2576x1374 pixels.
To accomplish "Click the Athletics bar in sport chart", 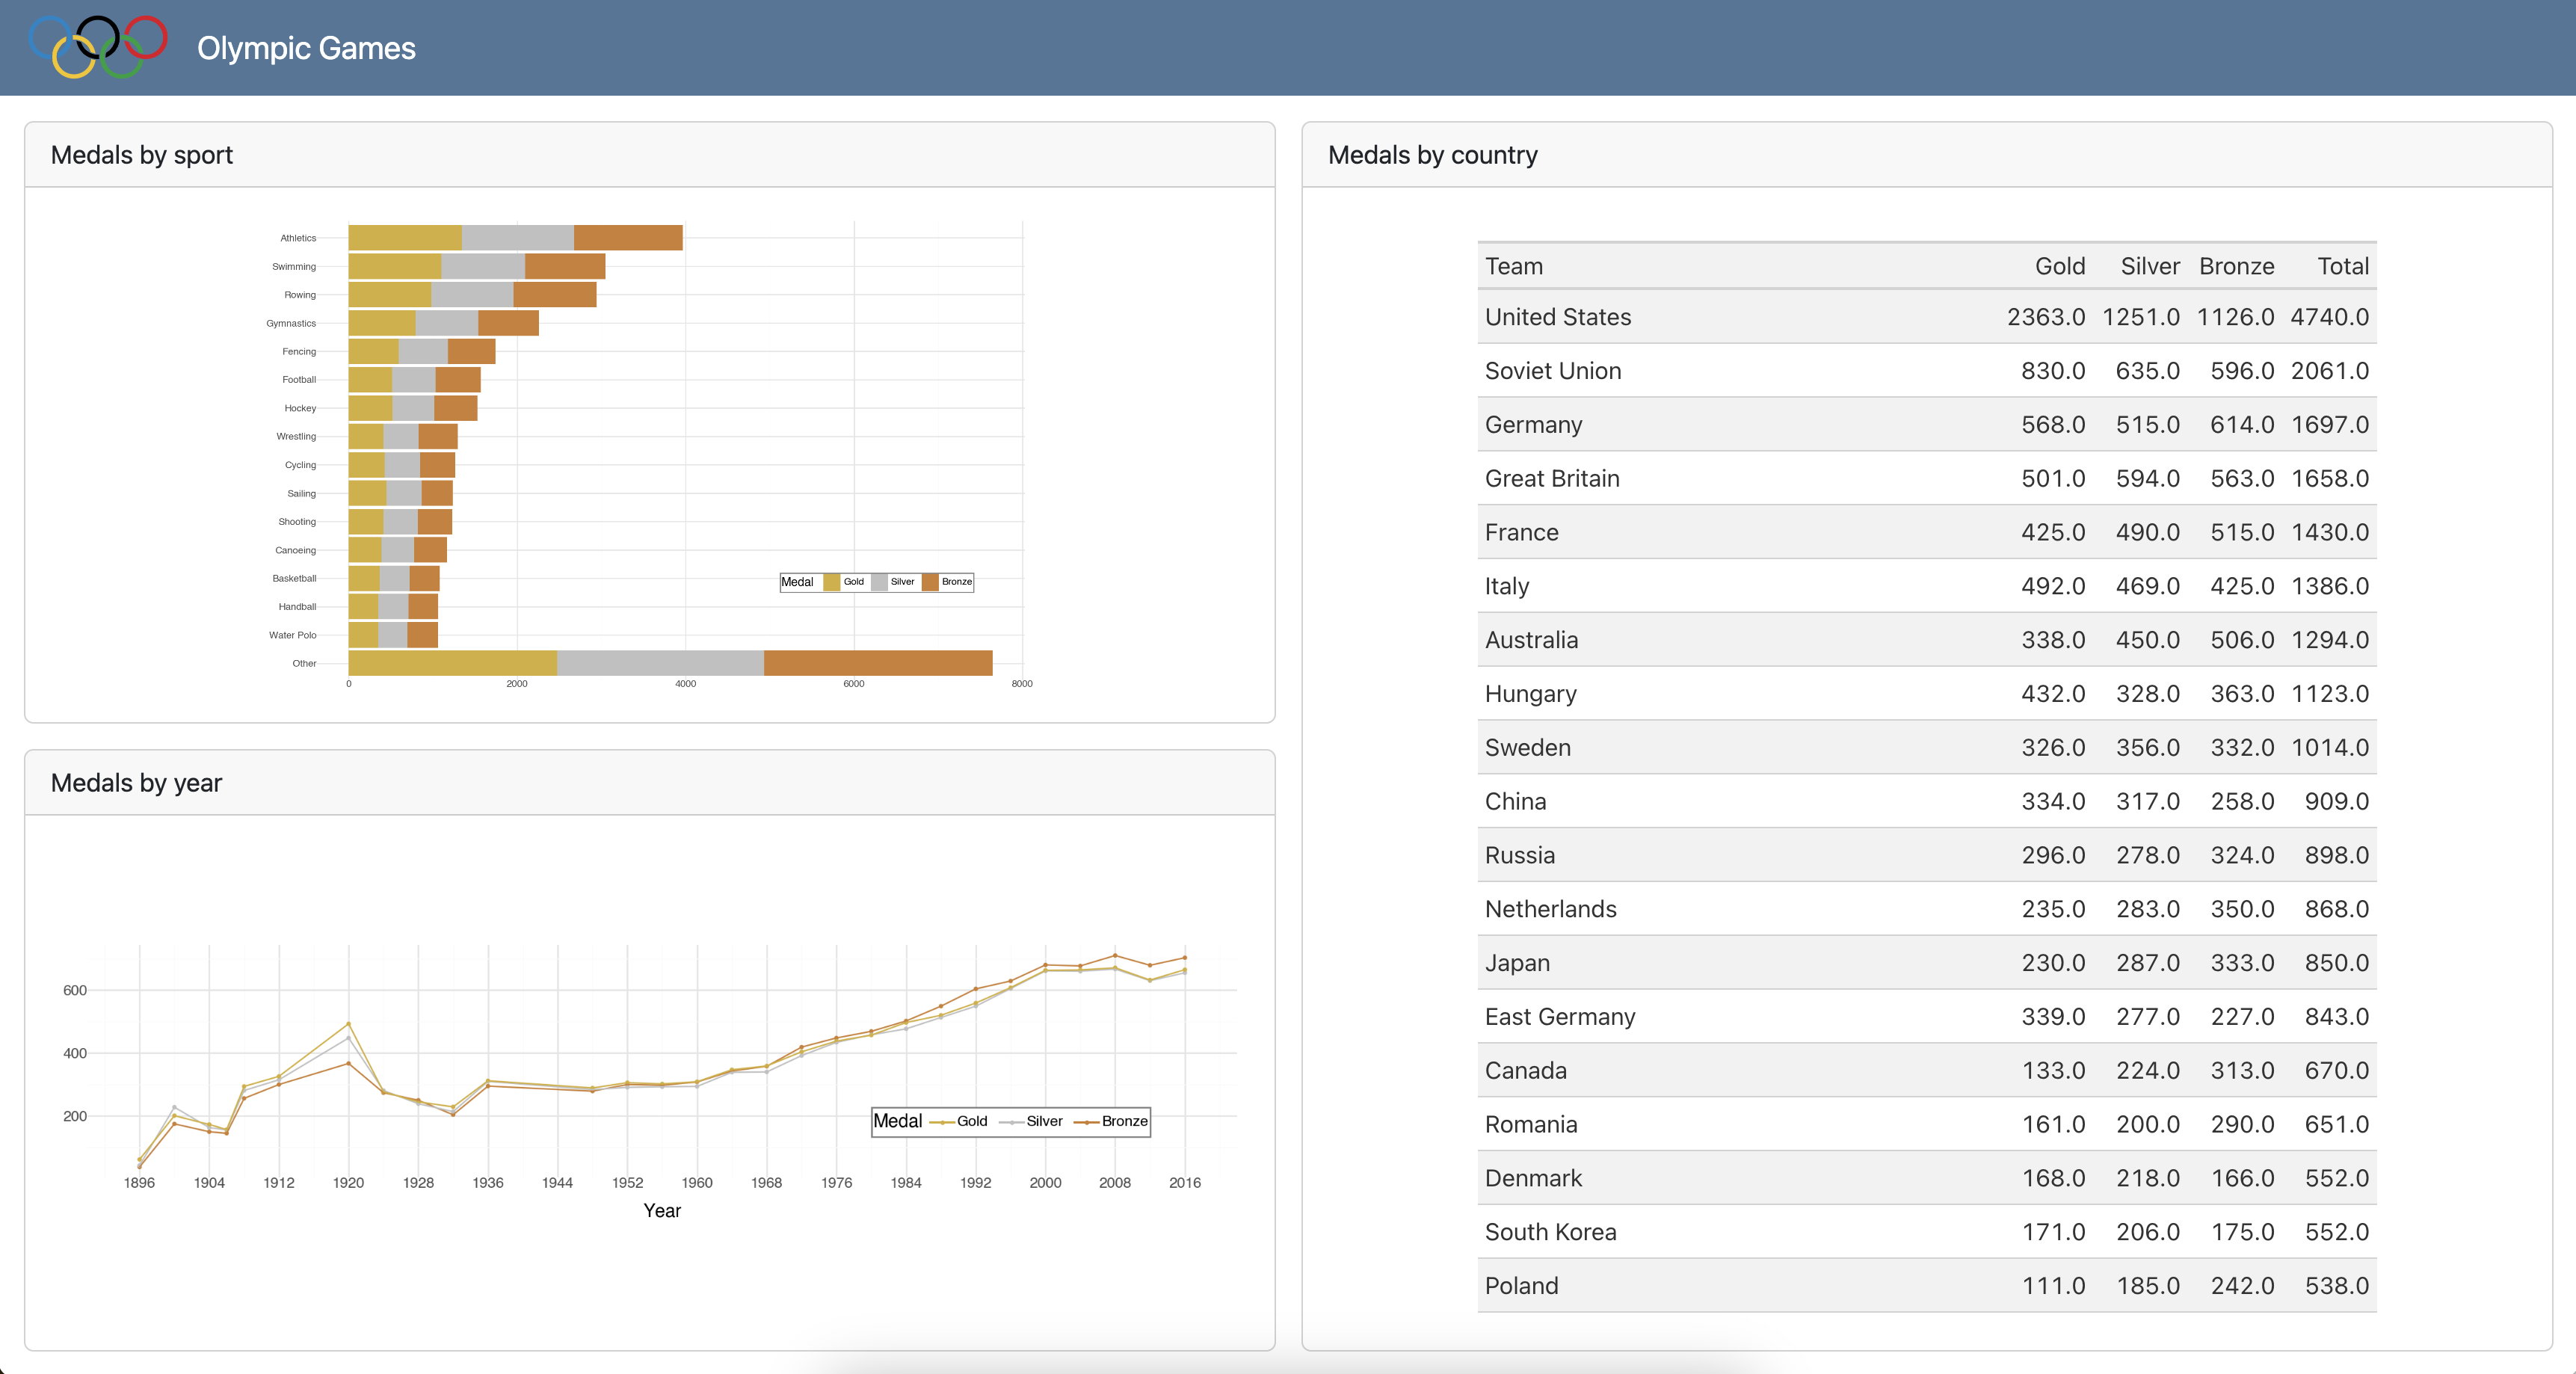I will coord(515,238).
